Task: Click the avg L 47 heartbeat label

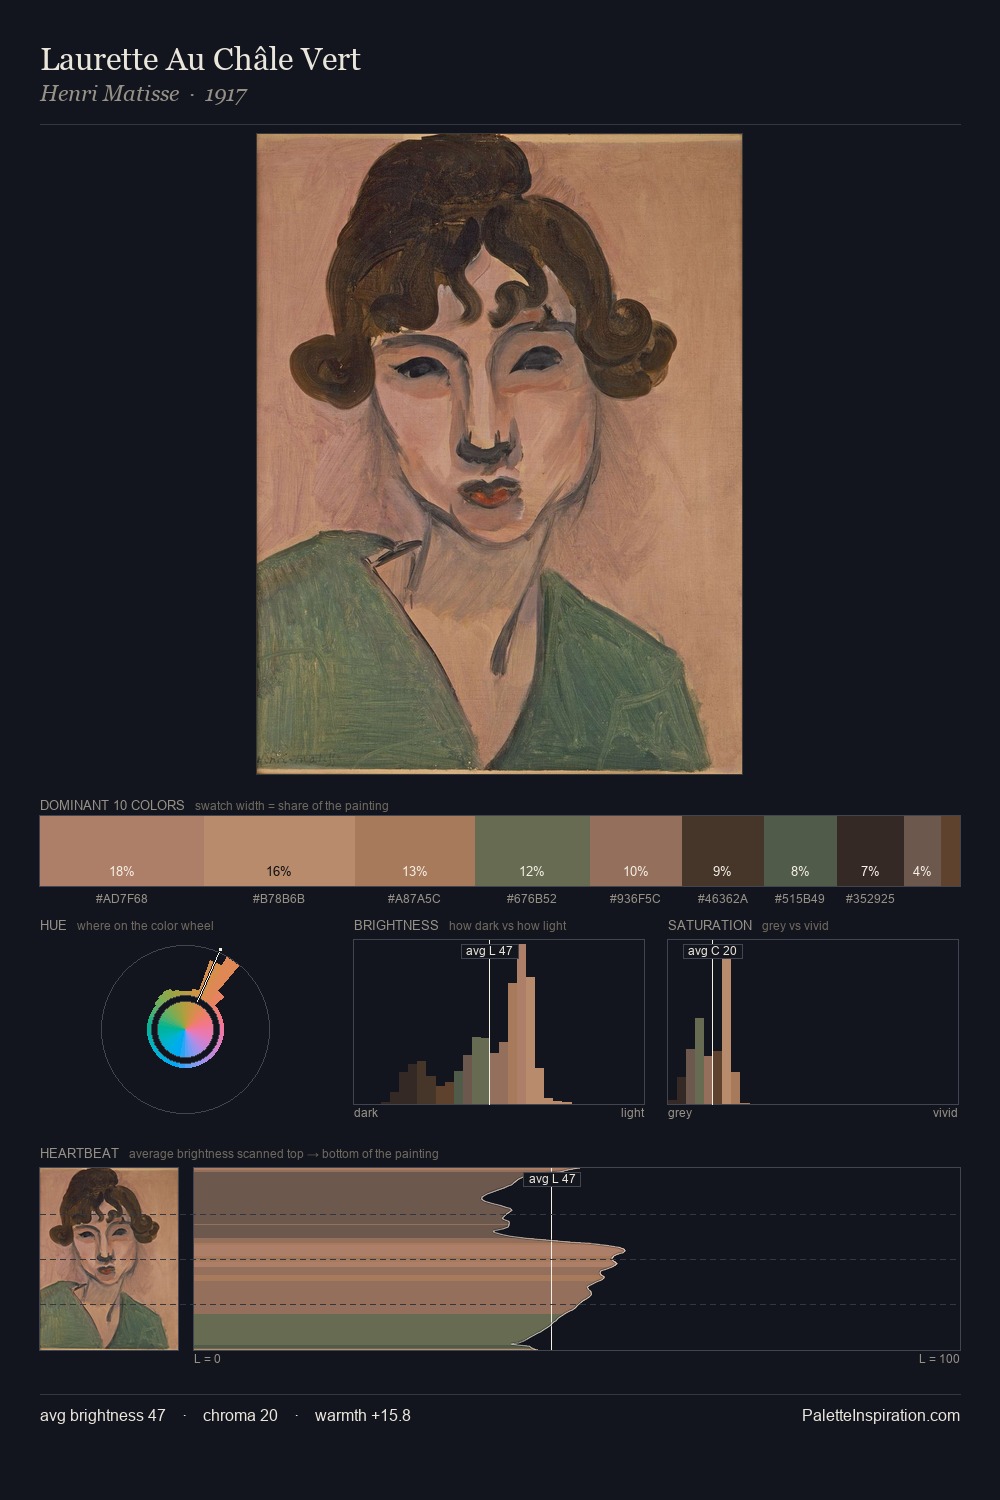Action: click(552, 1179)
